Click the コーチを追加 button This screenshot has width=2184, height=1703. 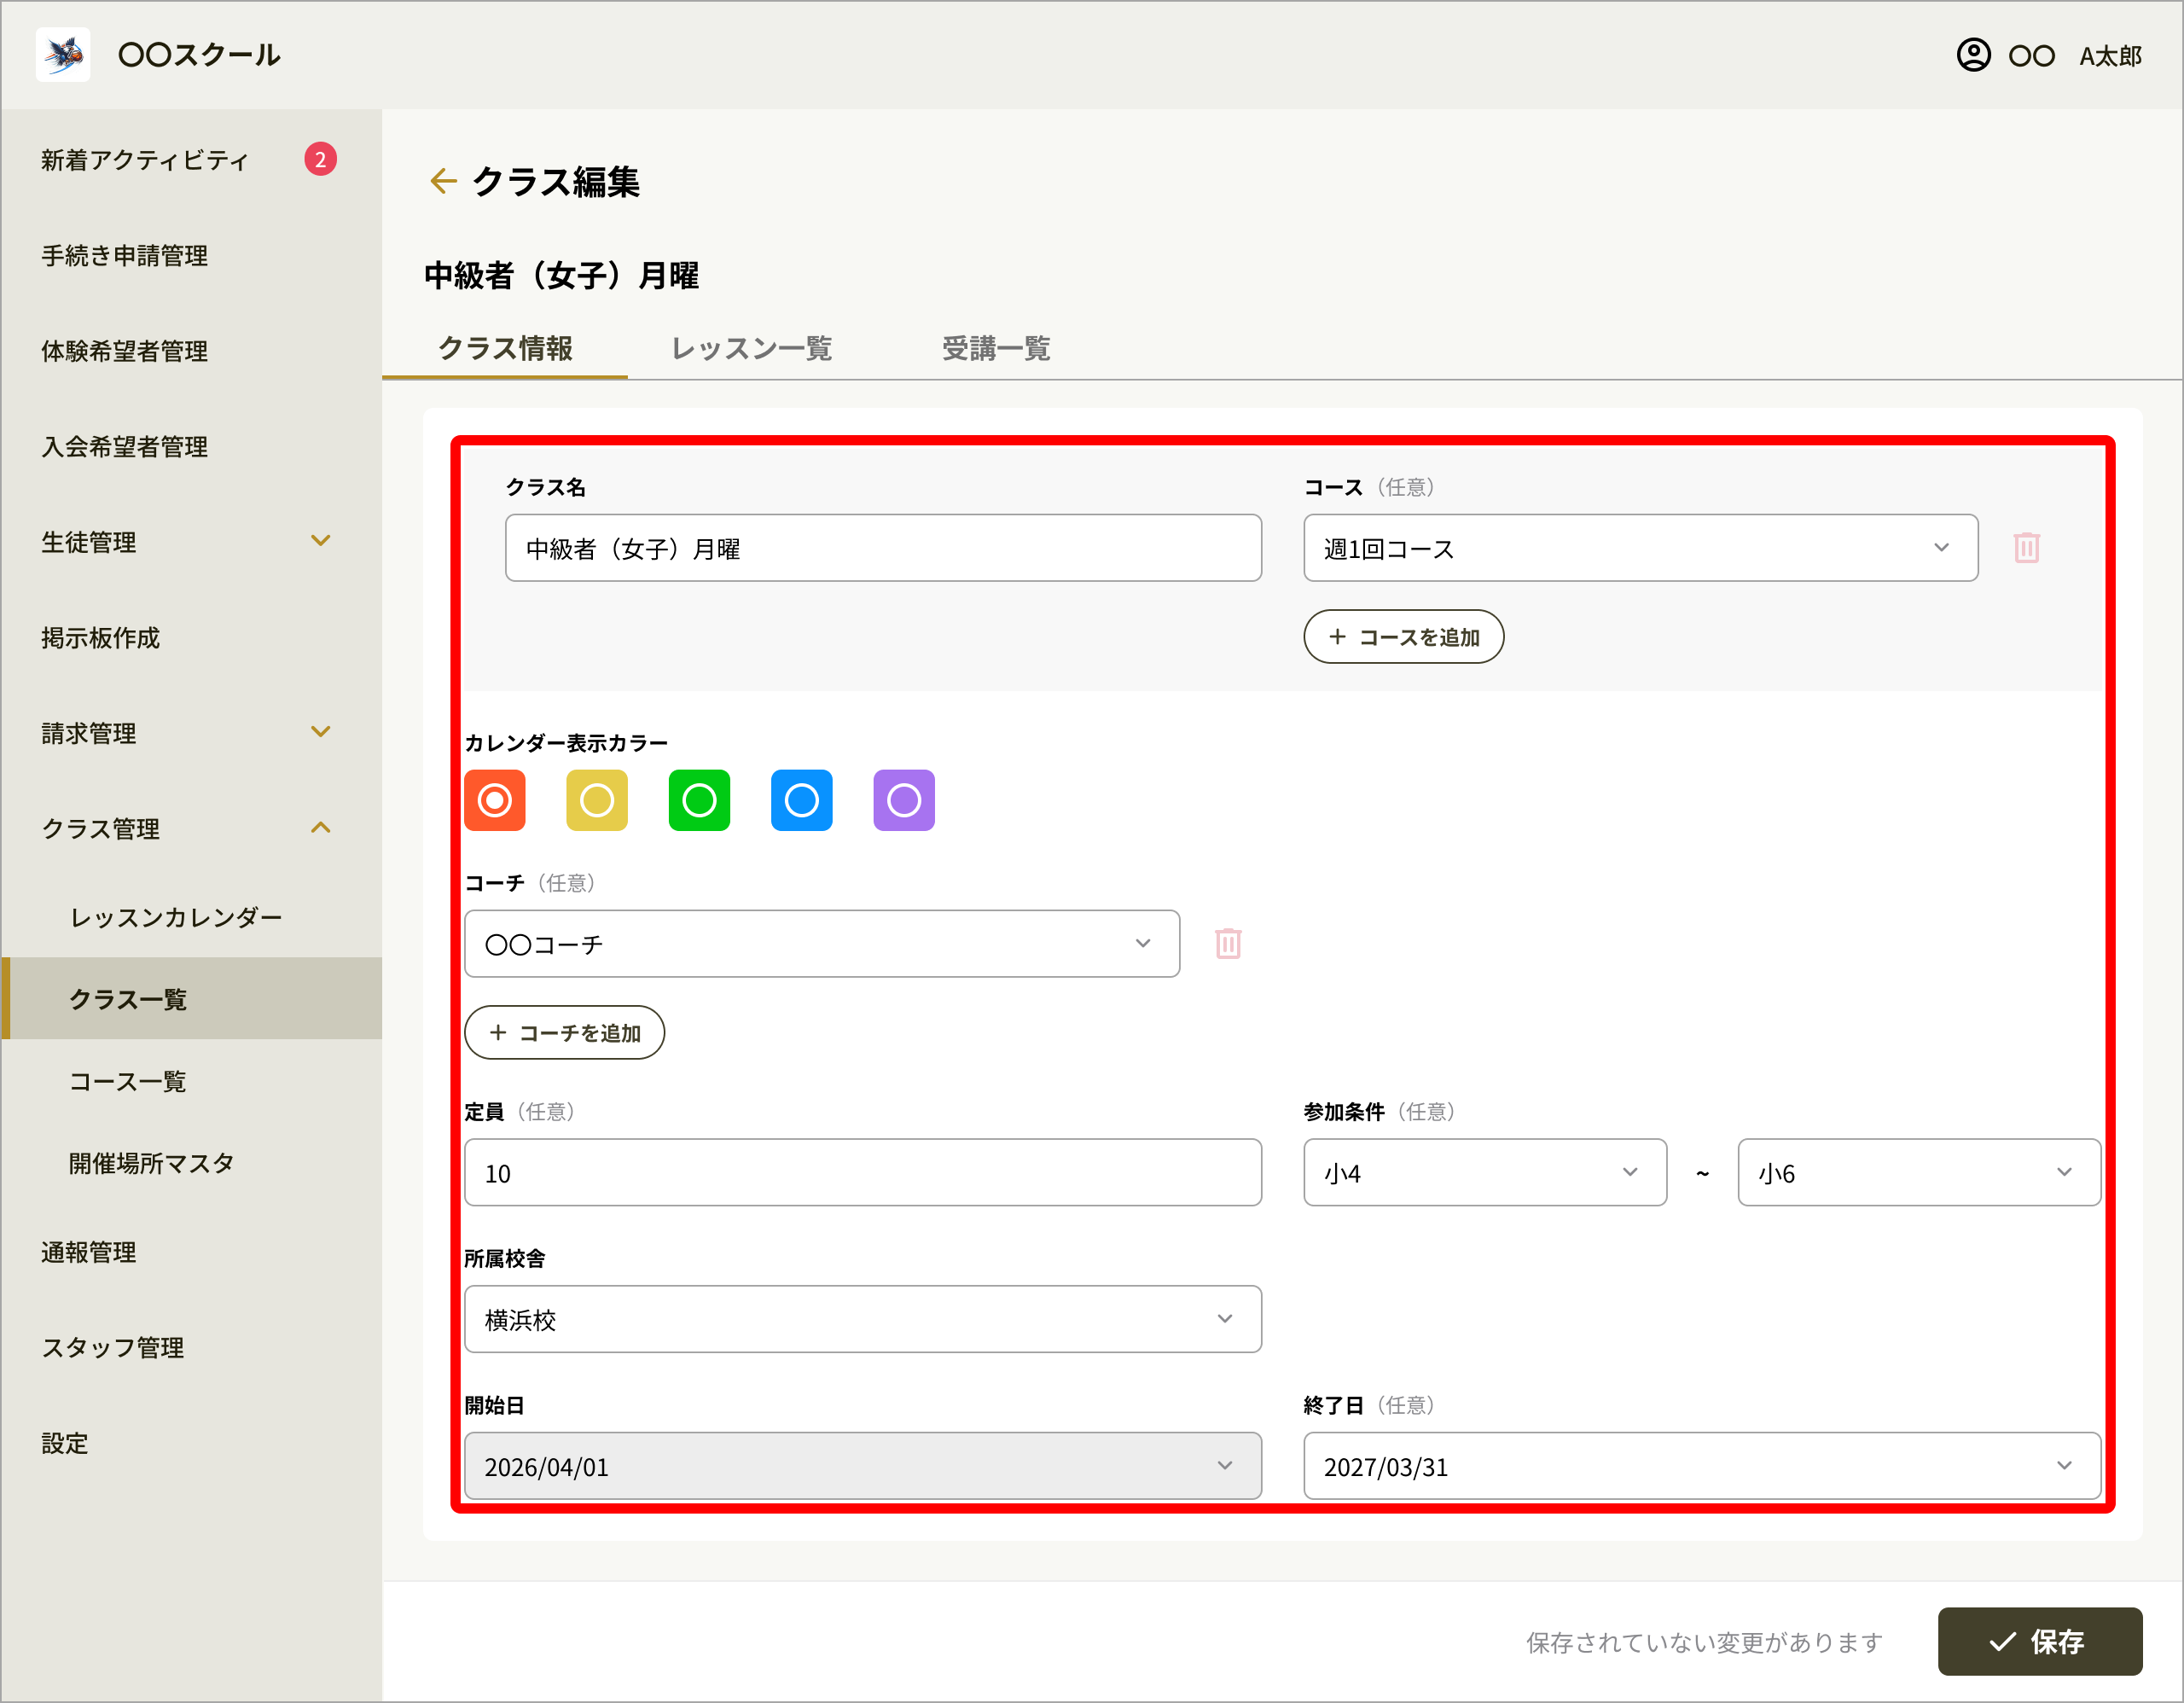pyautogui.click(x=564, y=1032)
